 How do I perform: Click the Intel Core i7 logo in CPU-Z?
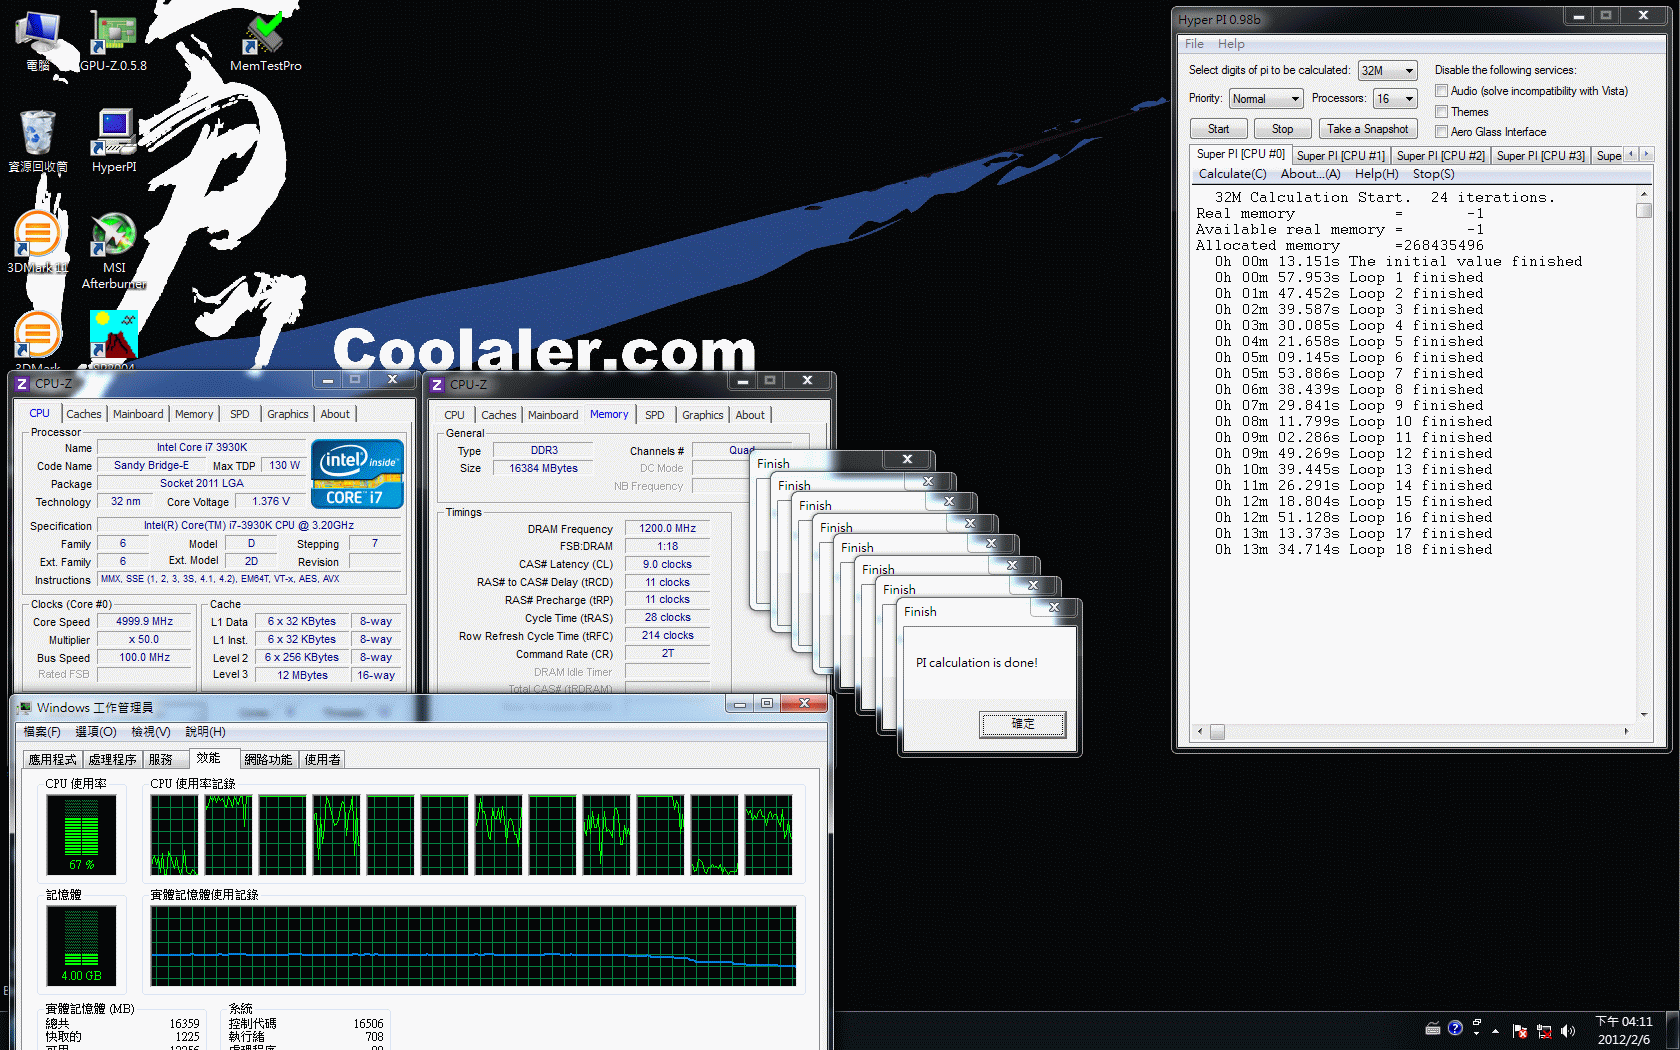[x=358, y=474]
